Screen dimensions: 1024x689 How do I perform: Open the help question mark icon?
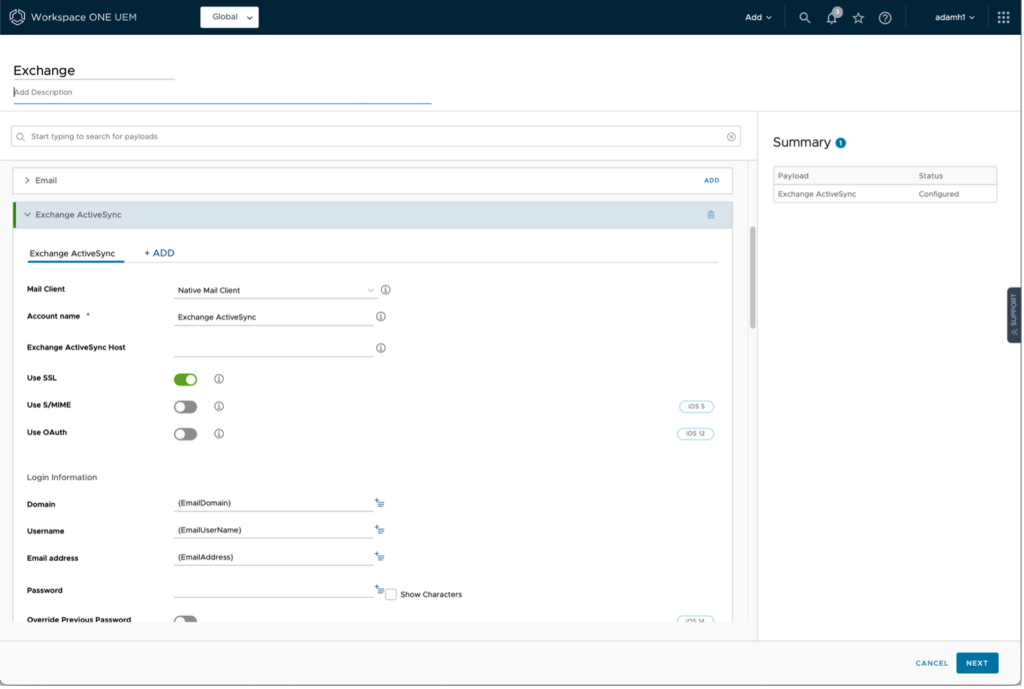tap(885, 18)
